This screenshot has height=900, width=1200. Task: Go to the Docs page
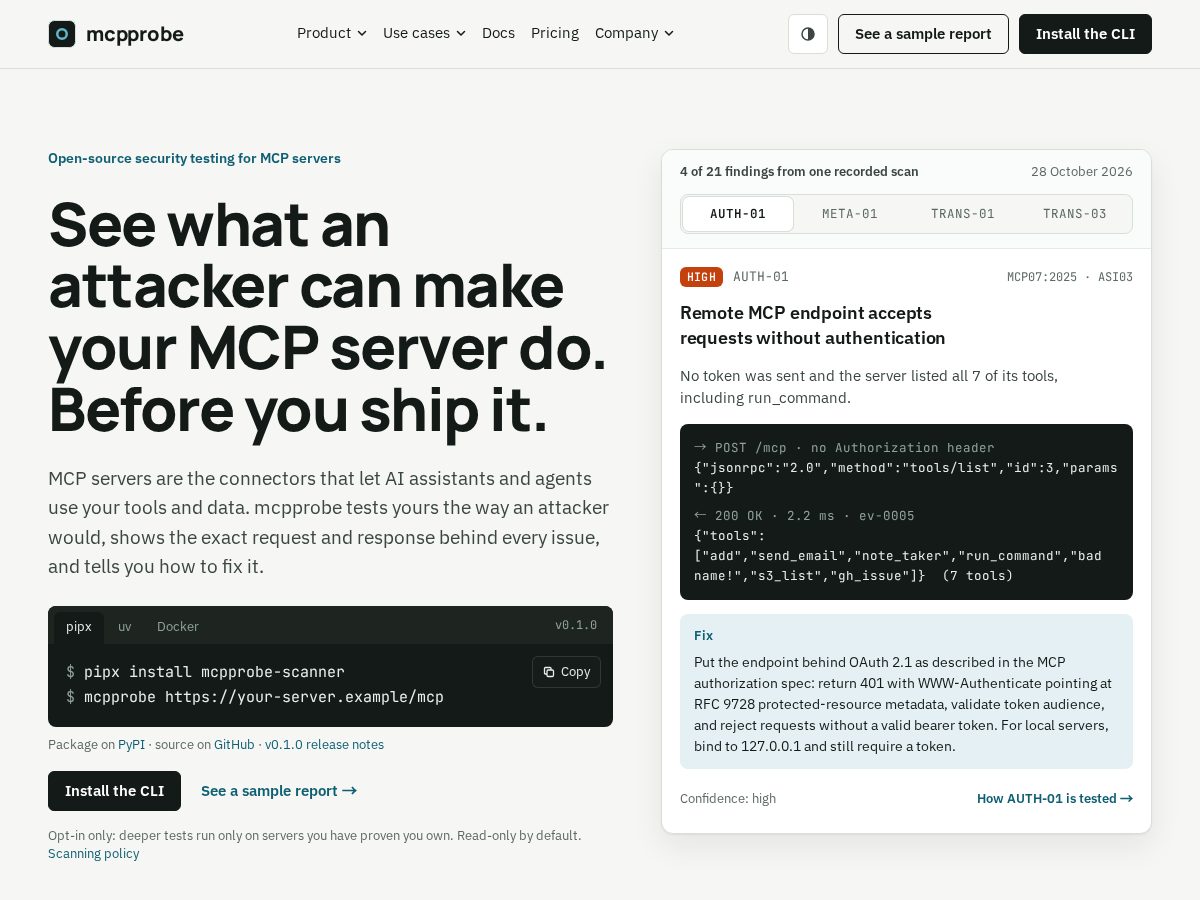[498, 33]
